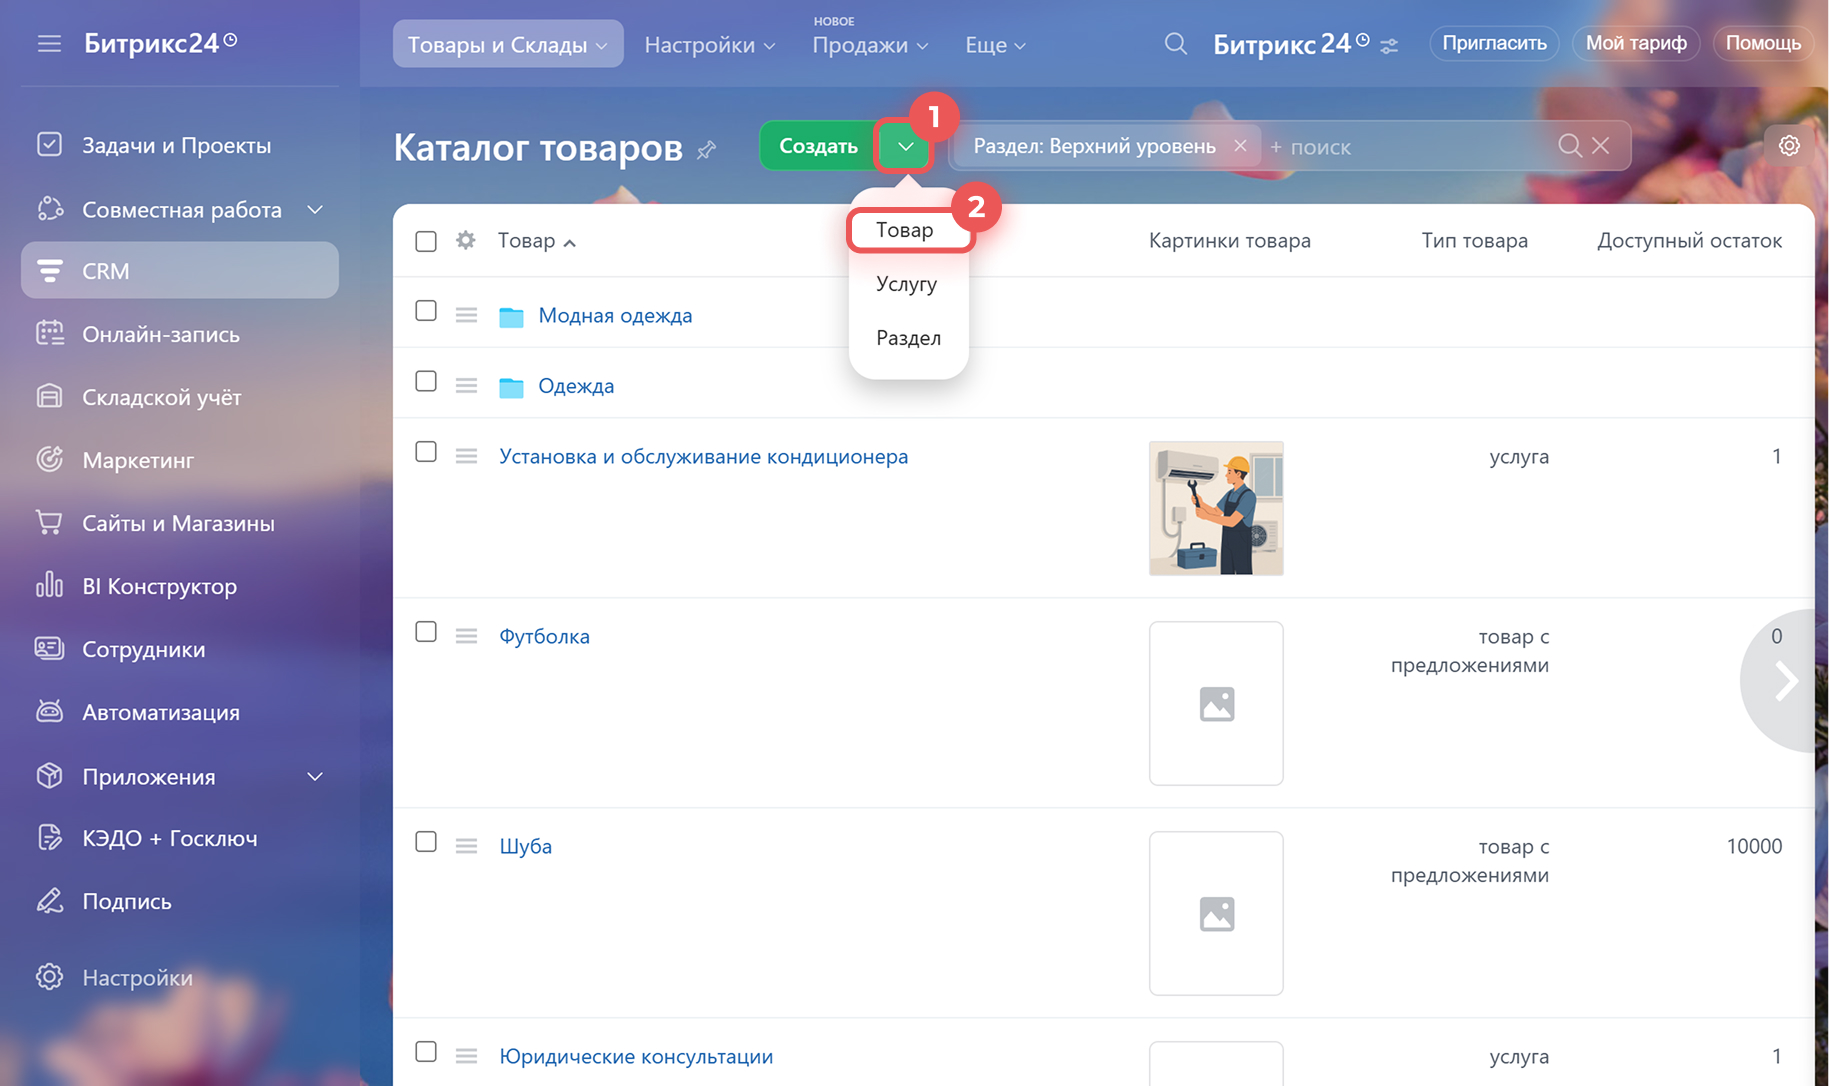The width and height of the screenshot is (1829, 1086).
Task: Choose Раздел from the create menu
Action: click(x=908, y=338)
